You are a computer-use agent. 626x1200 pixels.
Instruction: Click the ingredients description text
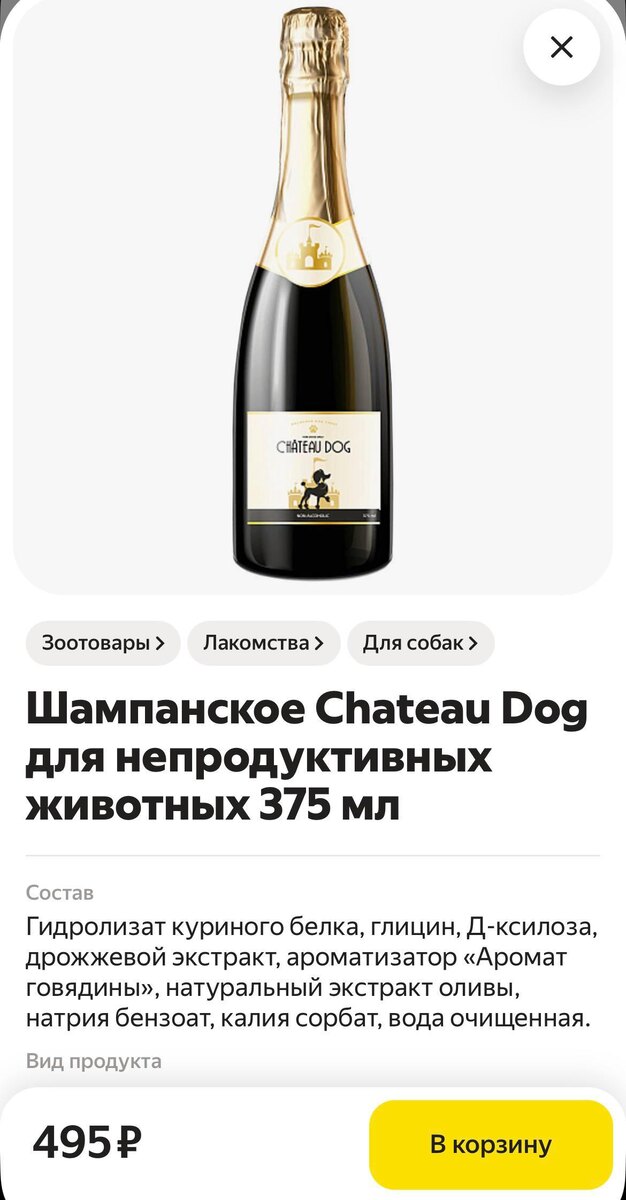click(x=312, y=973)
